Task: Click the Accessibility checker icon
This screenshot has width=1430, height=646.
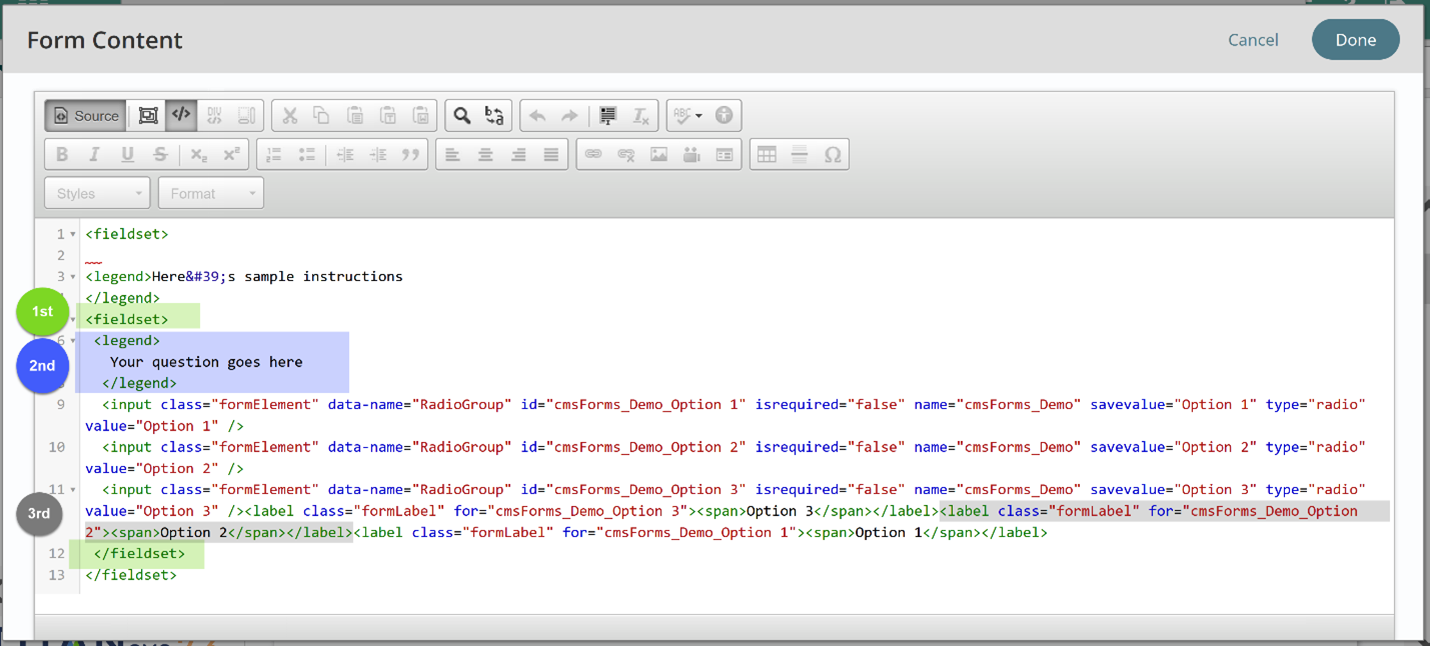Action: pos(724,116)
